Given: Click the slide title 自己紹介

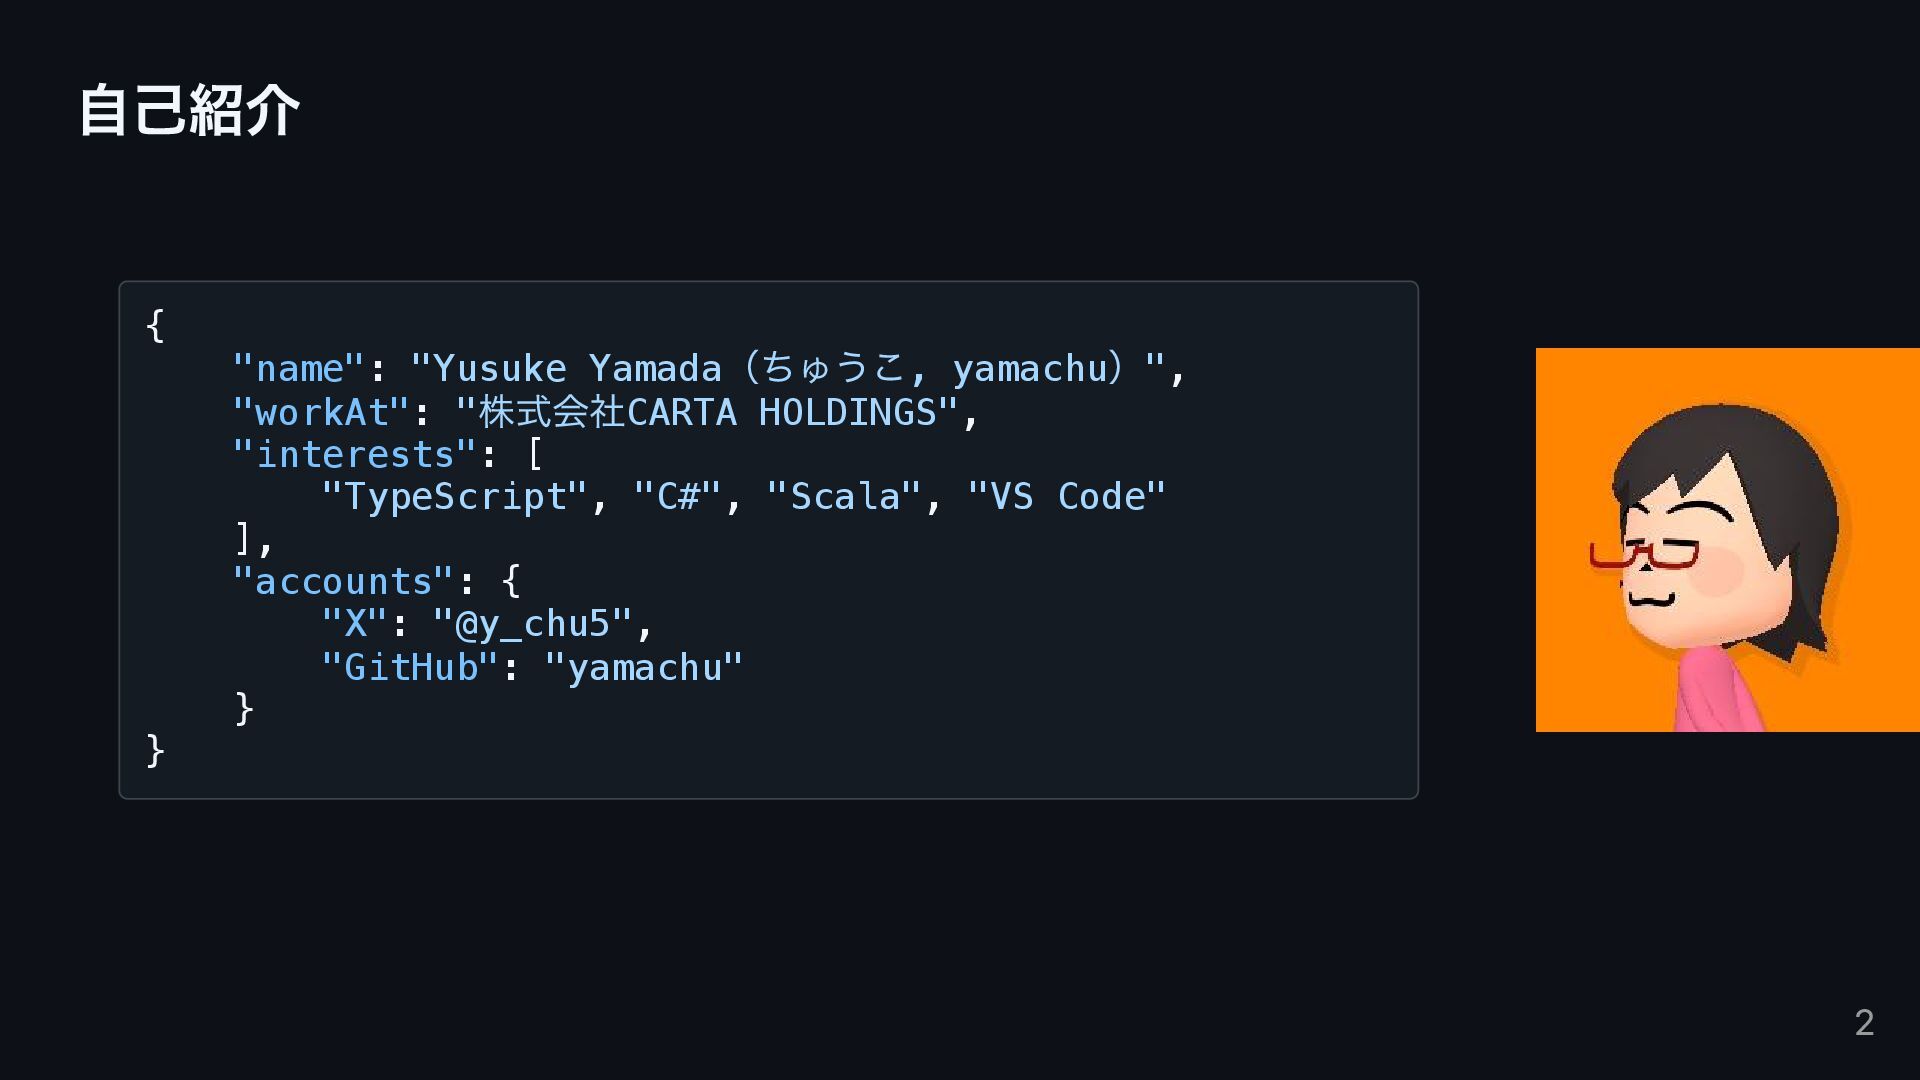Looking at the screenshot, I should [x=189, y=110].
